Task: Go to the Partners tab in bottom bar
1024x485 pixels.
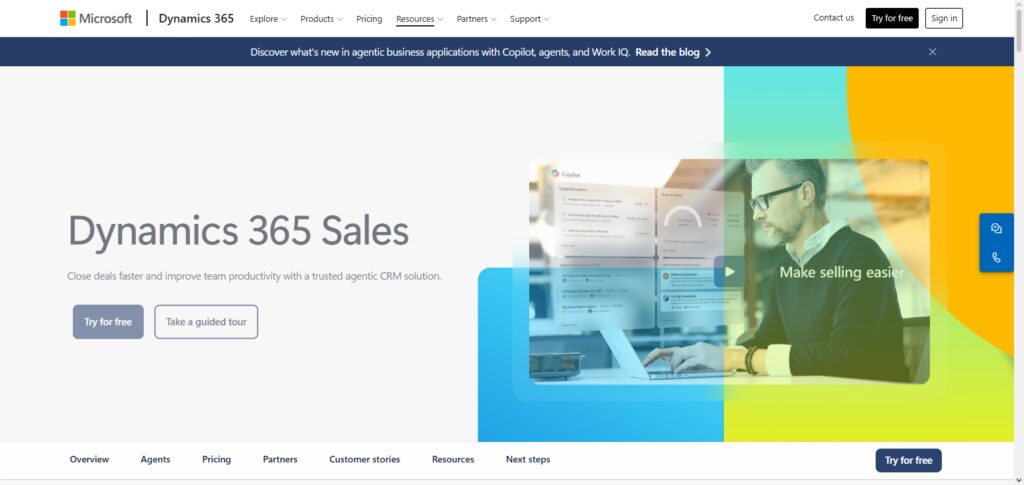Action: click(x=280, y=460)
